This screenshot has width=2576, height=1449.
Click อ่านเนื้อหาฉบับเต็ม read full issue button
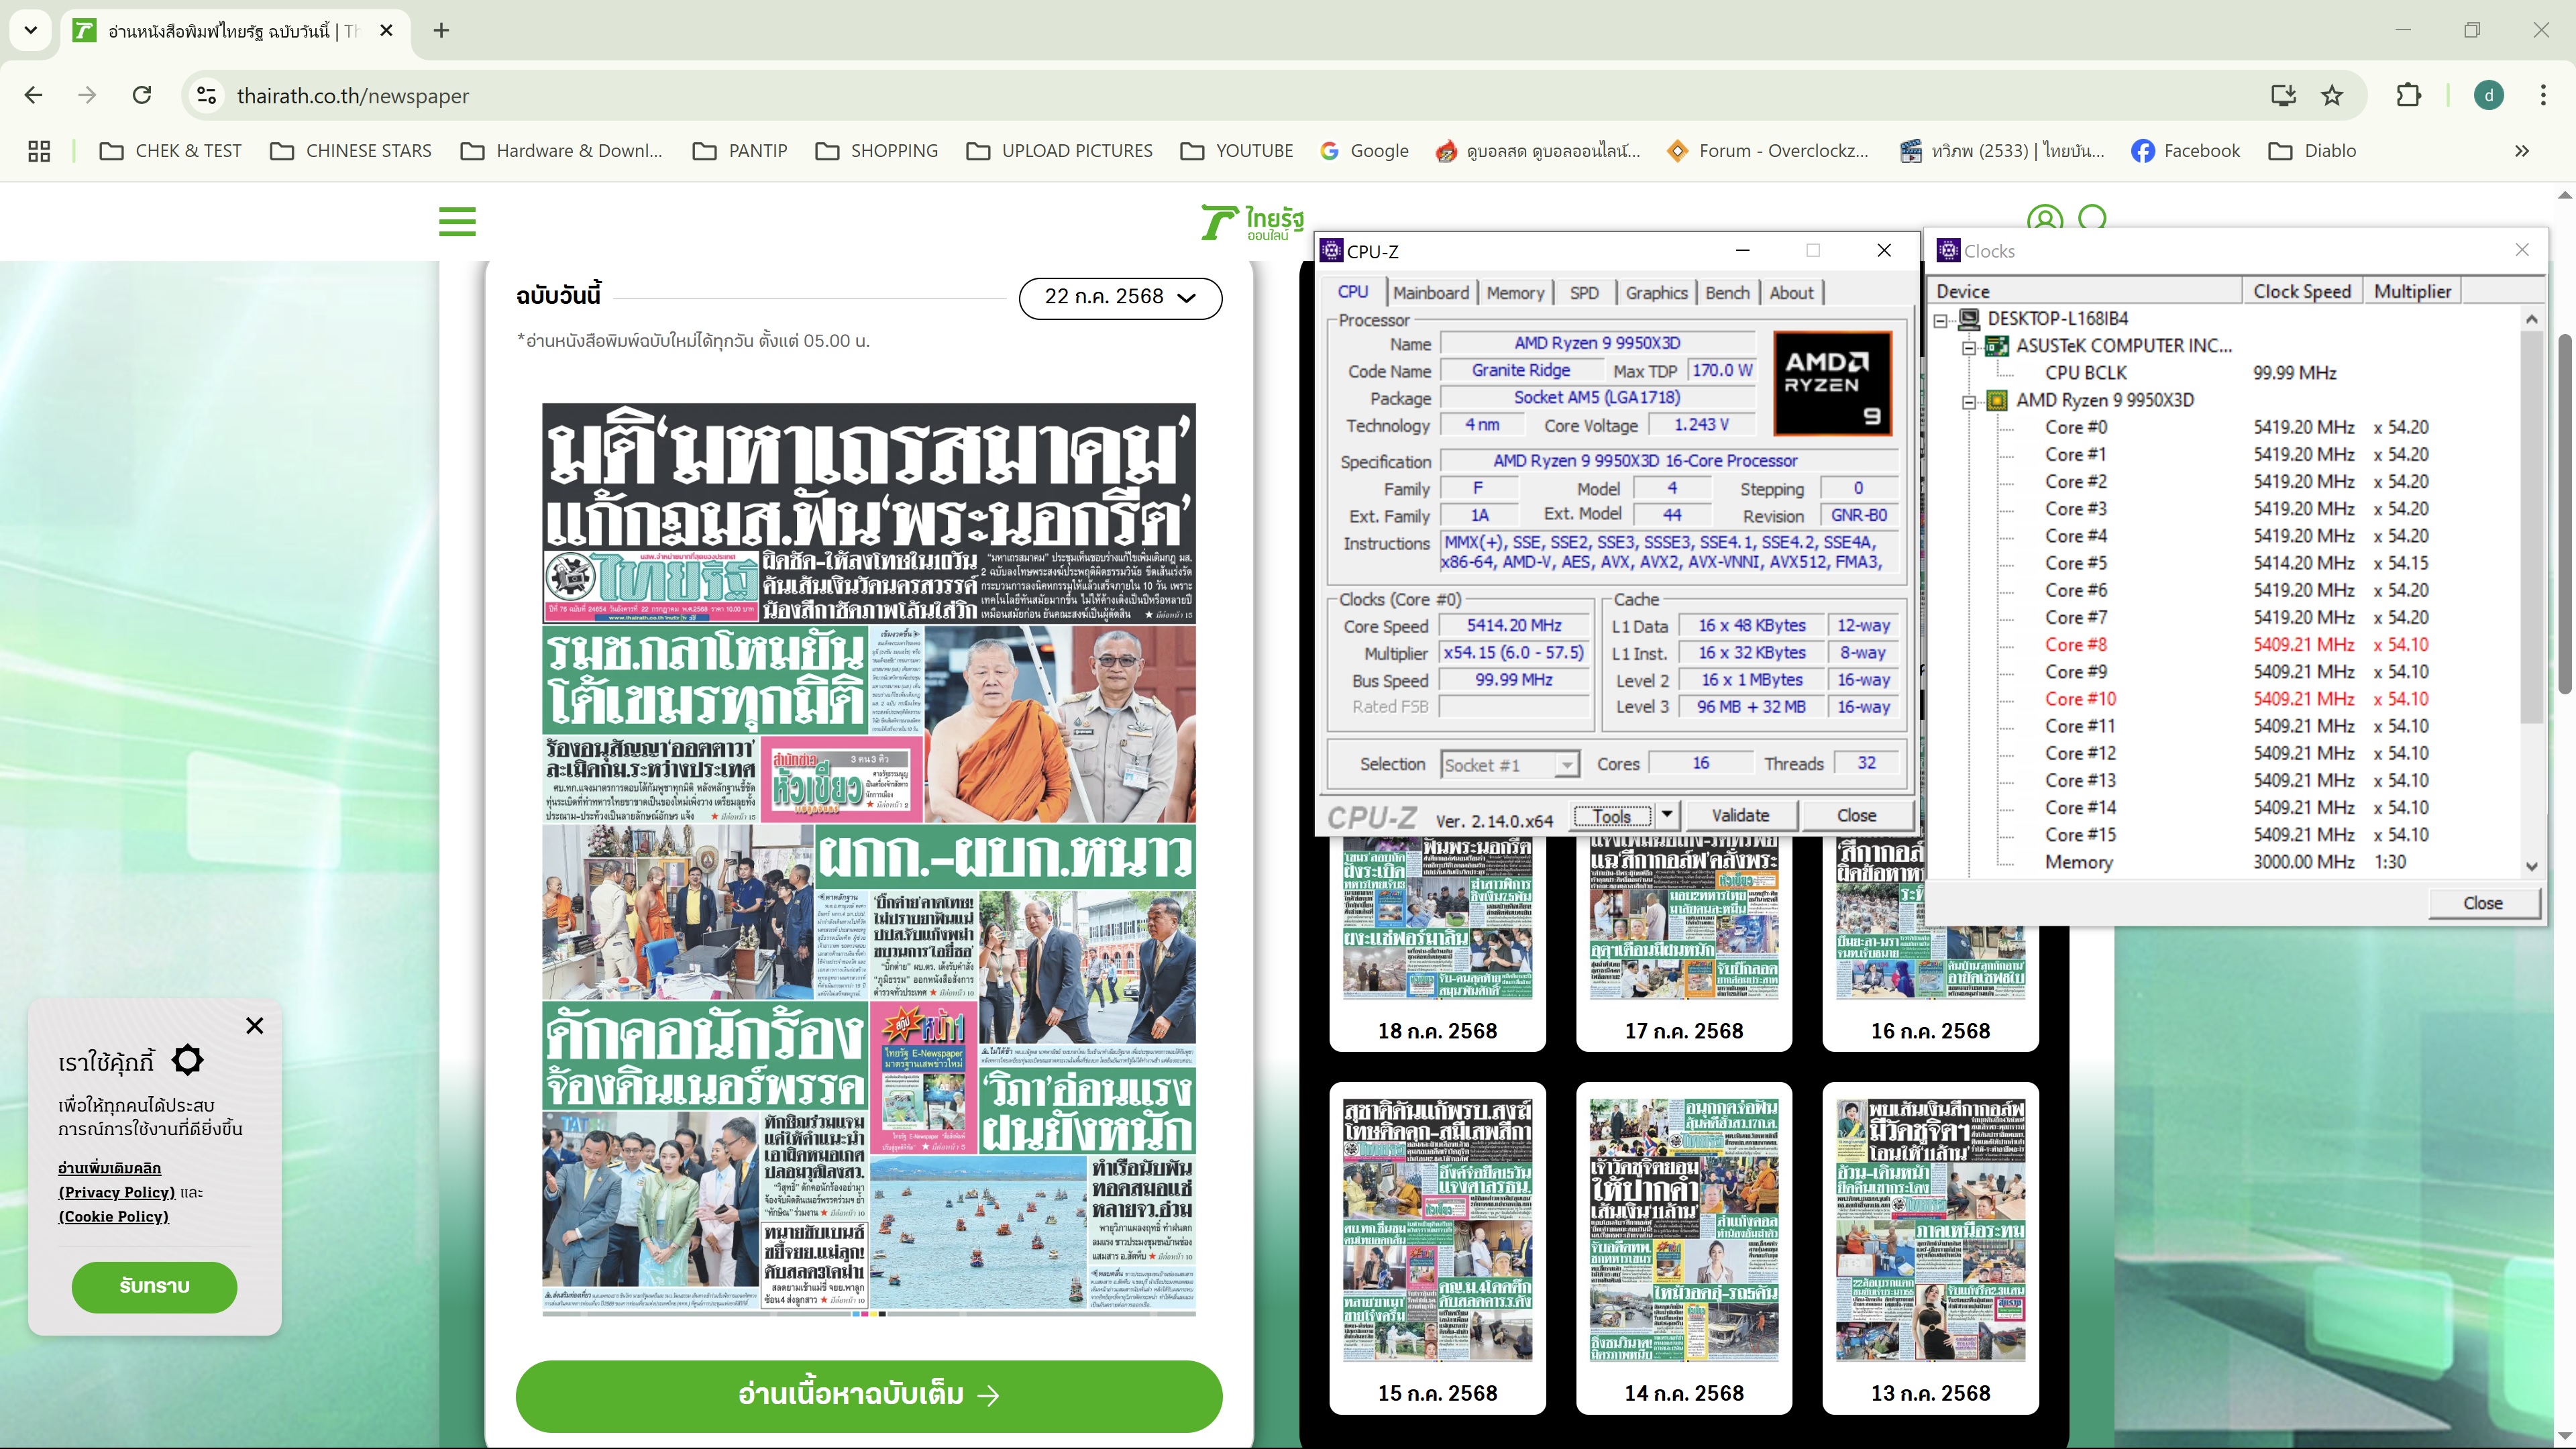coord(869,1395)
